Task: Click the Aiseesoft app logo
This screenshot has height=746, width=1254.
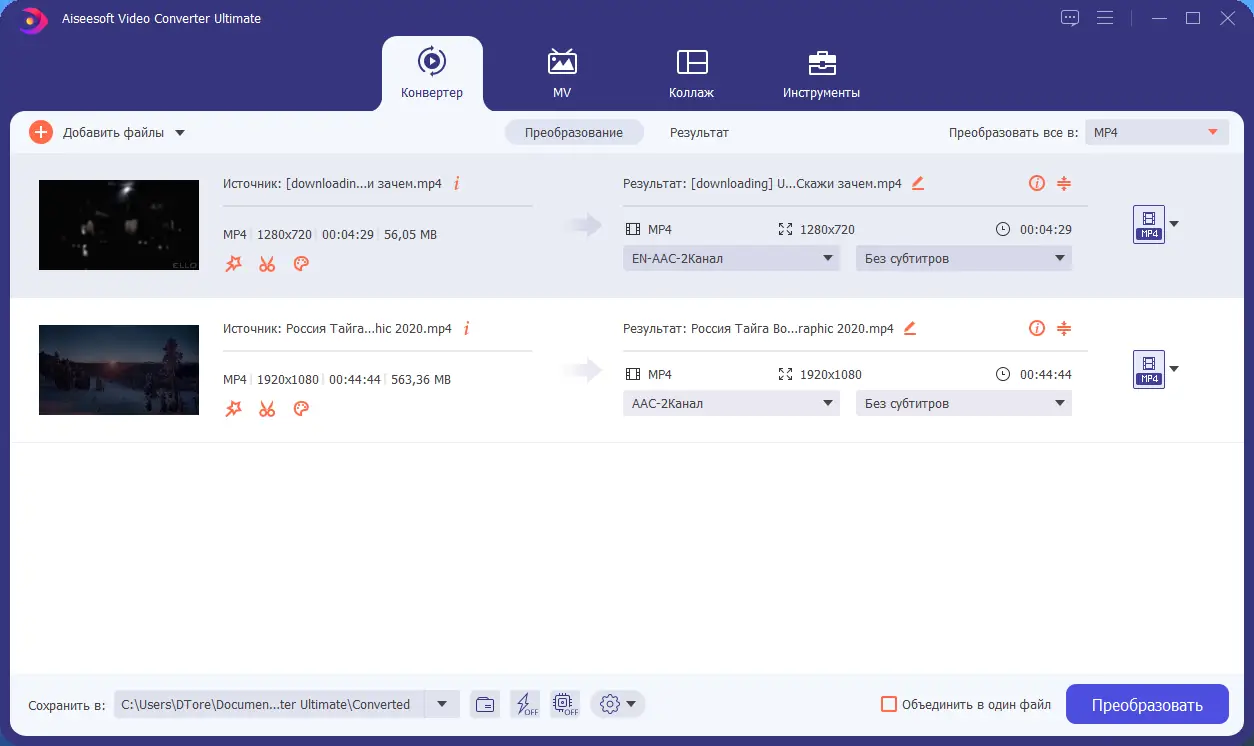Action: click(33, 19)
